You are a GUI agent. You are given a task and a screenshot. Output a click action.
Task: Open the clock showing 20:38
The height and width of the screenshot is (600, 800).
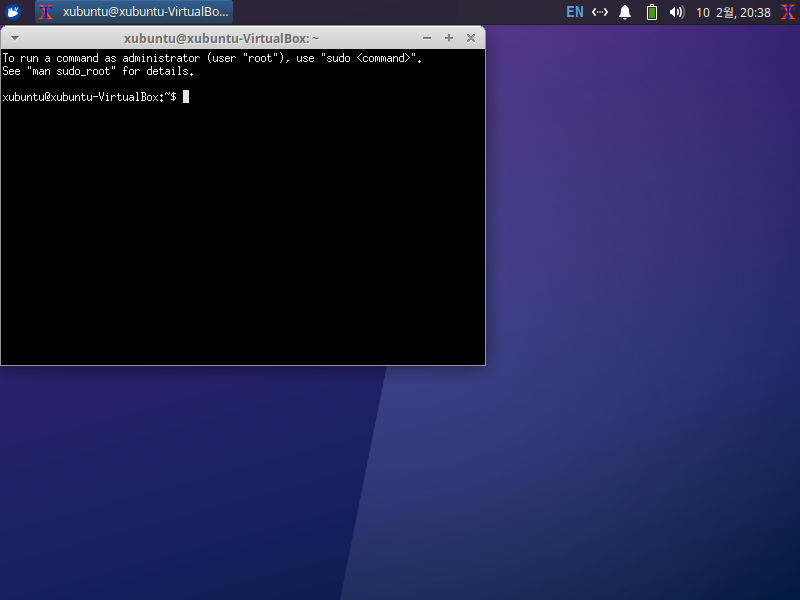[733, 12]
